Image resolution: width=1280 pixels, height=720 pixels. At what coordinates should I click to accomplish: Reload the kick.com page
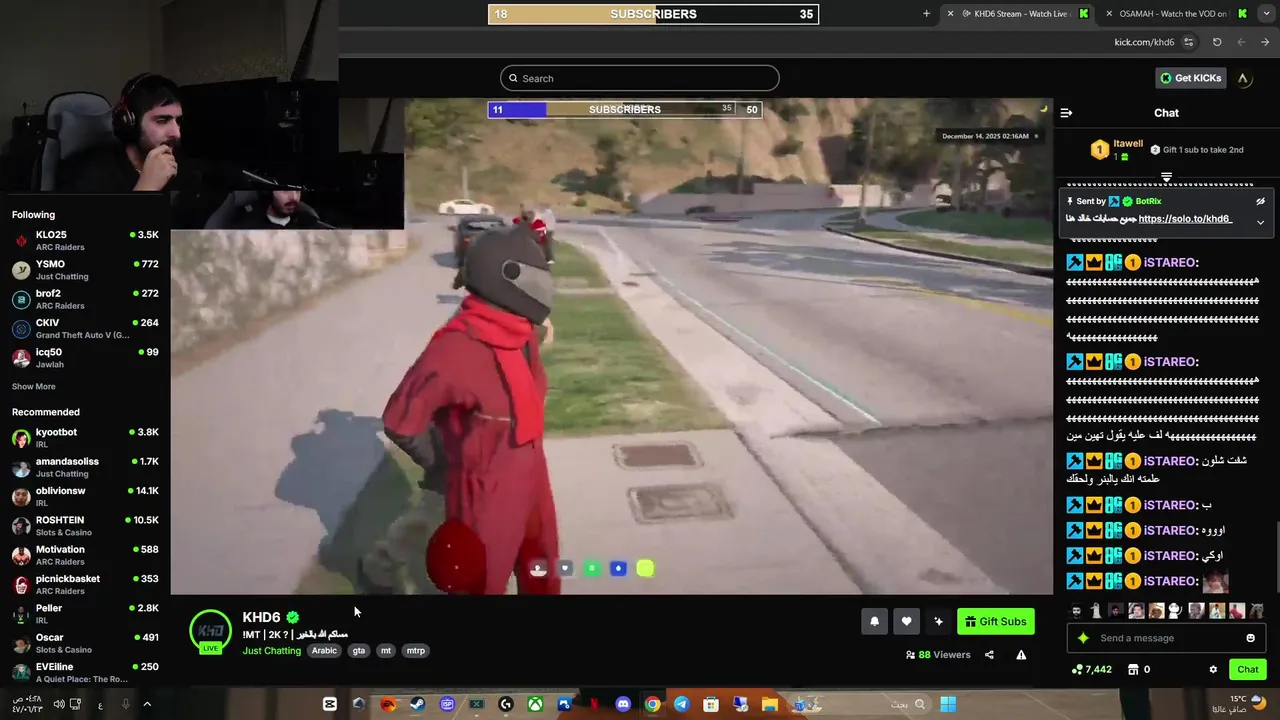[1217, 42]
